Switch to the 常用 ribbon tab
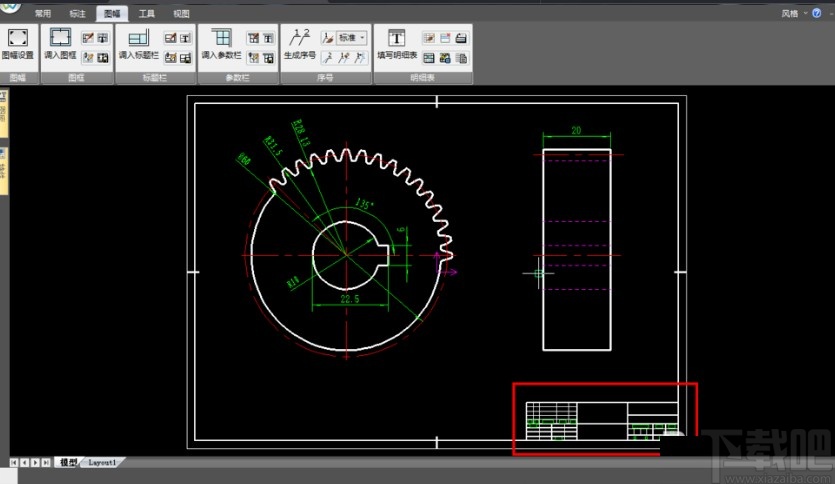835x484 pixels. tap(43, 14)
